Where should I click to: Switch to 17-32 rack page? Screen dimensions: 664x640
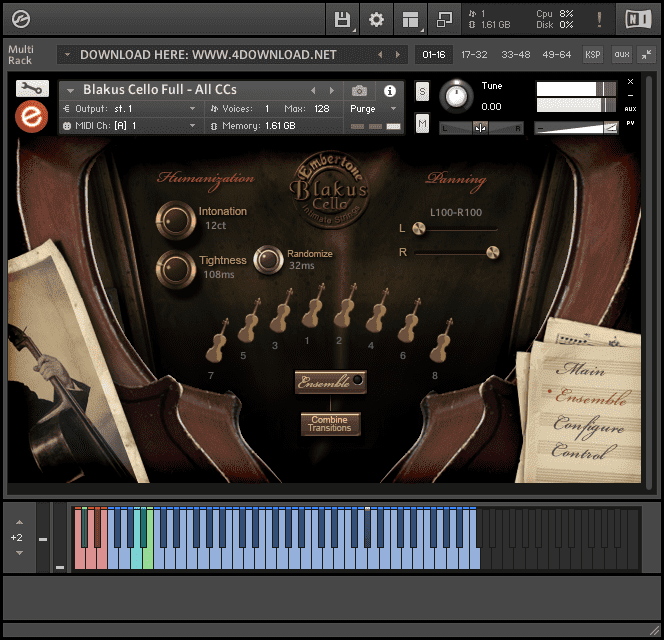pyautogui.click(x=474, y=55)
